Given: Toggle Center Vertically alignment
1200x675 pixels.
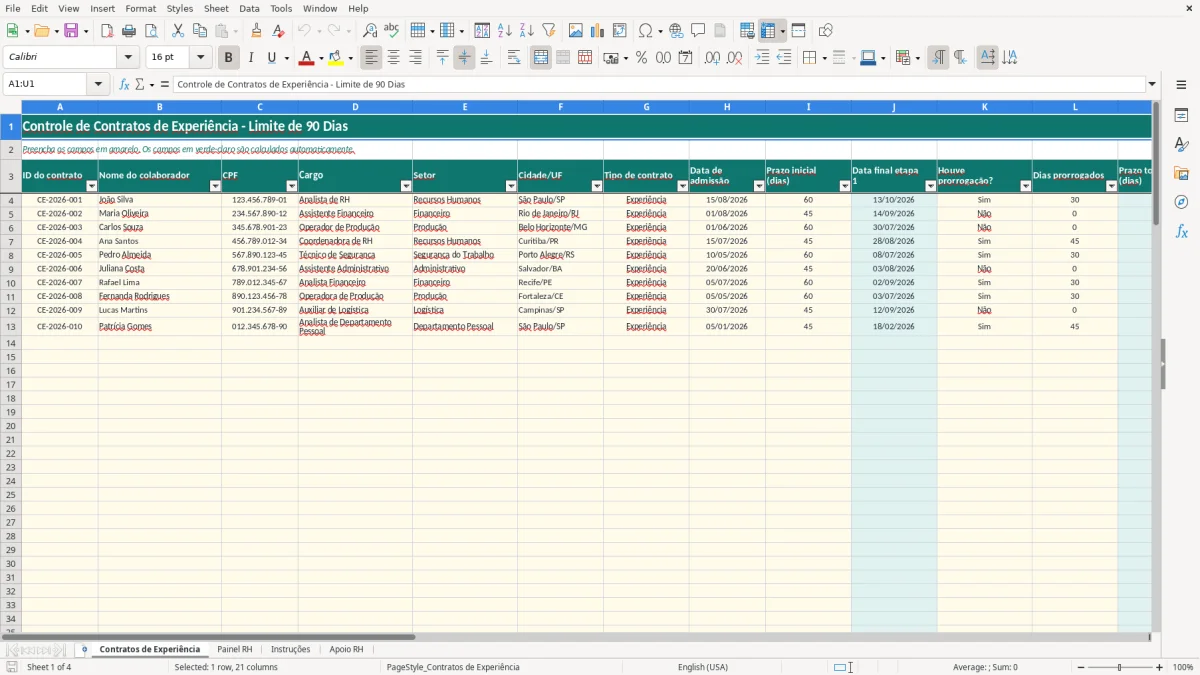Looking at the screenshot, I should (x=464, y=58).
